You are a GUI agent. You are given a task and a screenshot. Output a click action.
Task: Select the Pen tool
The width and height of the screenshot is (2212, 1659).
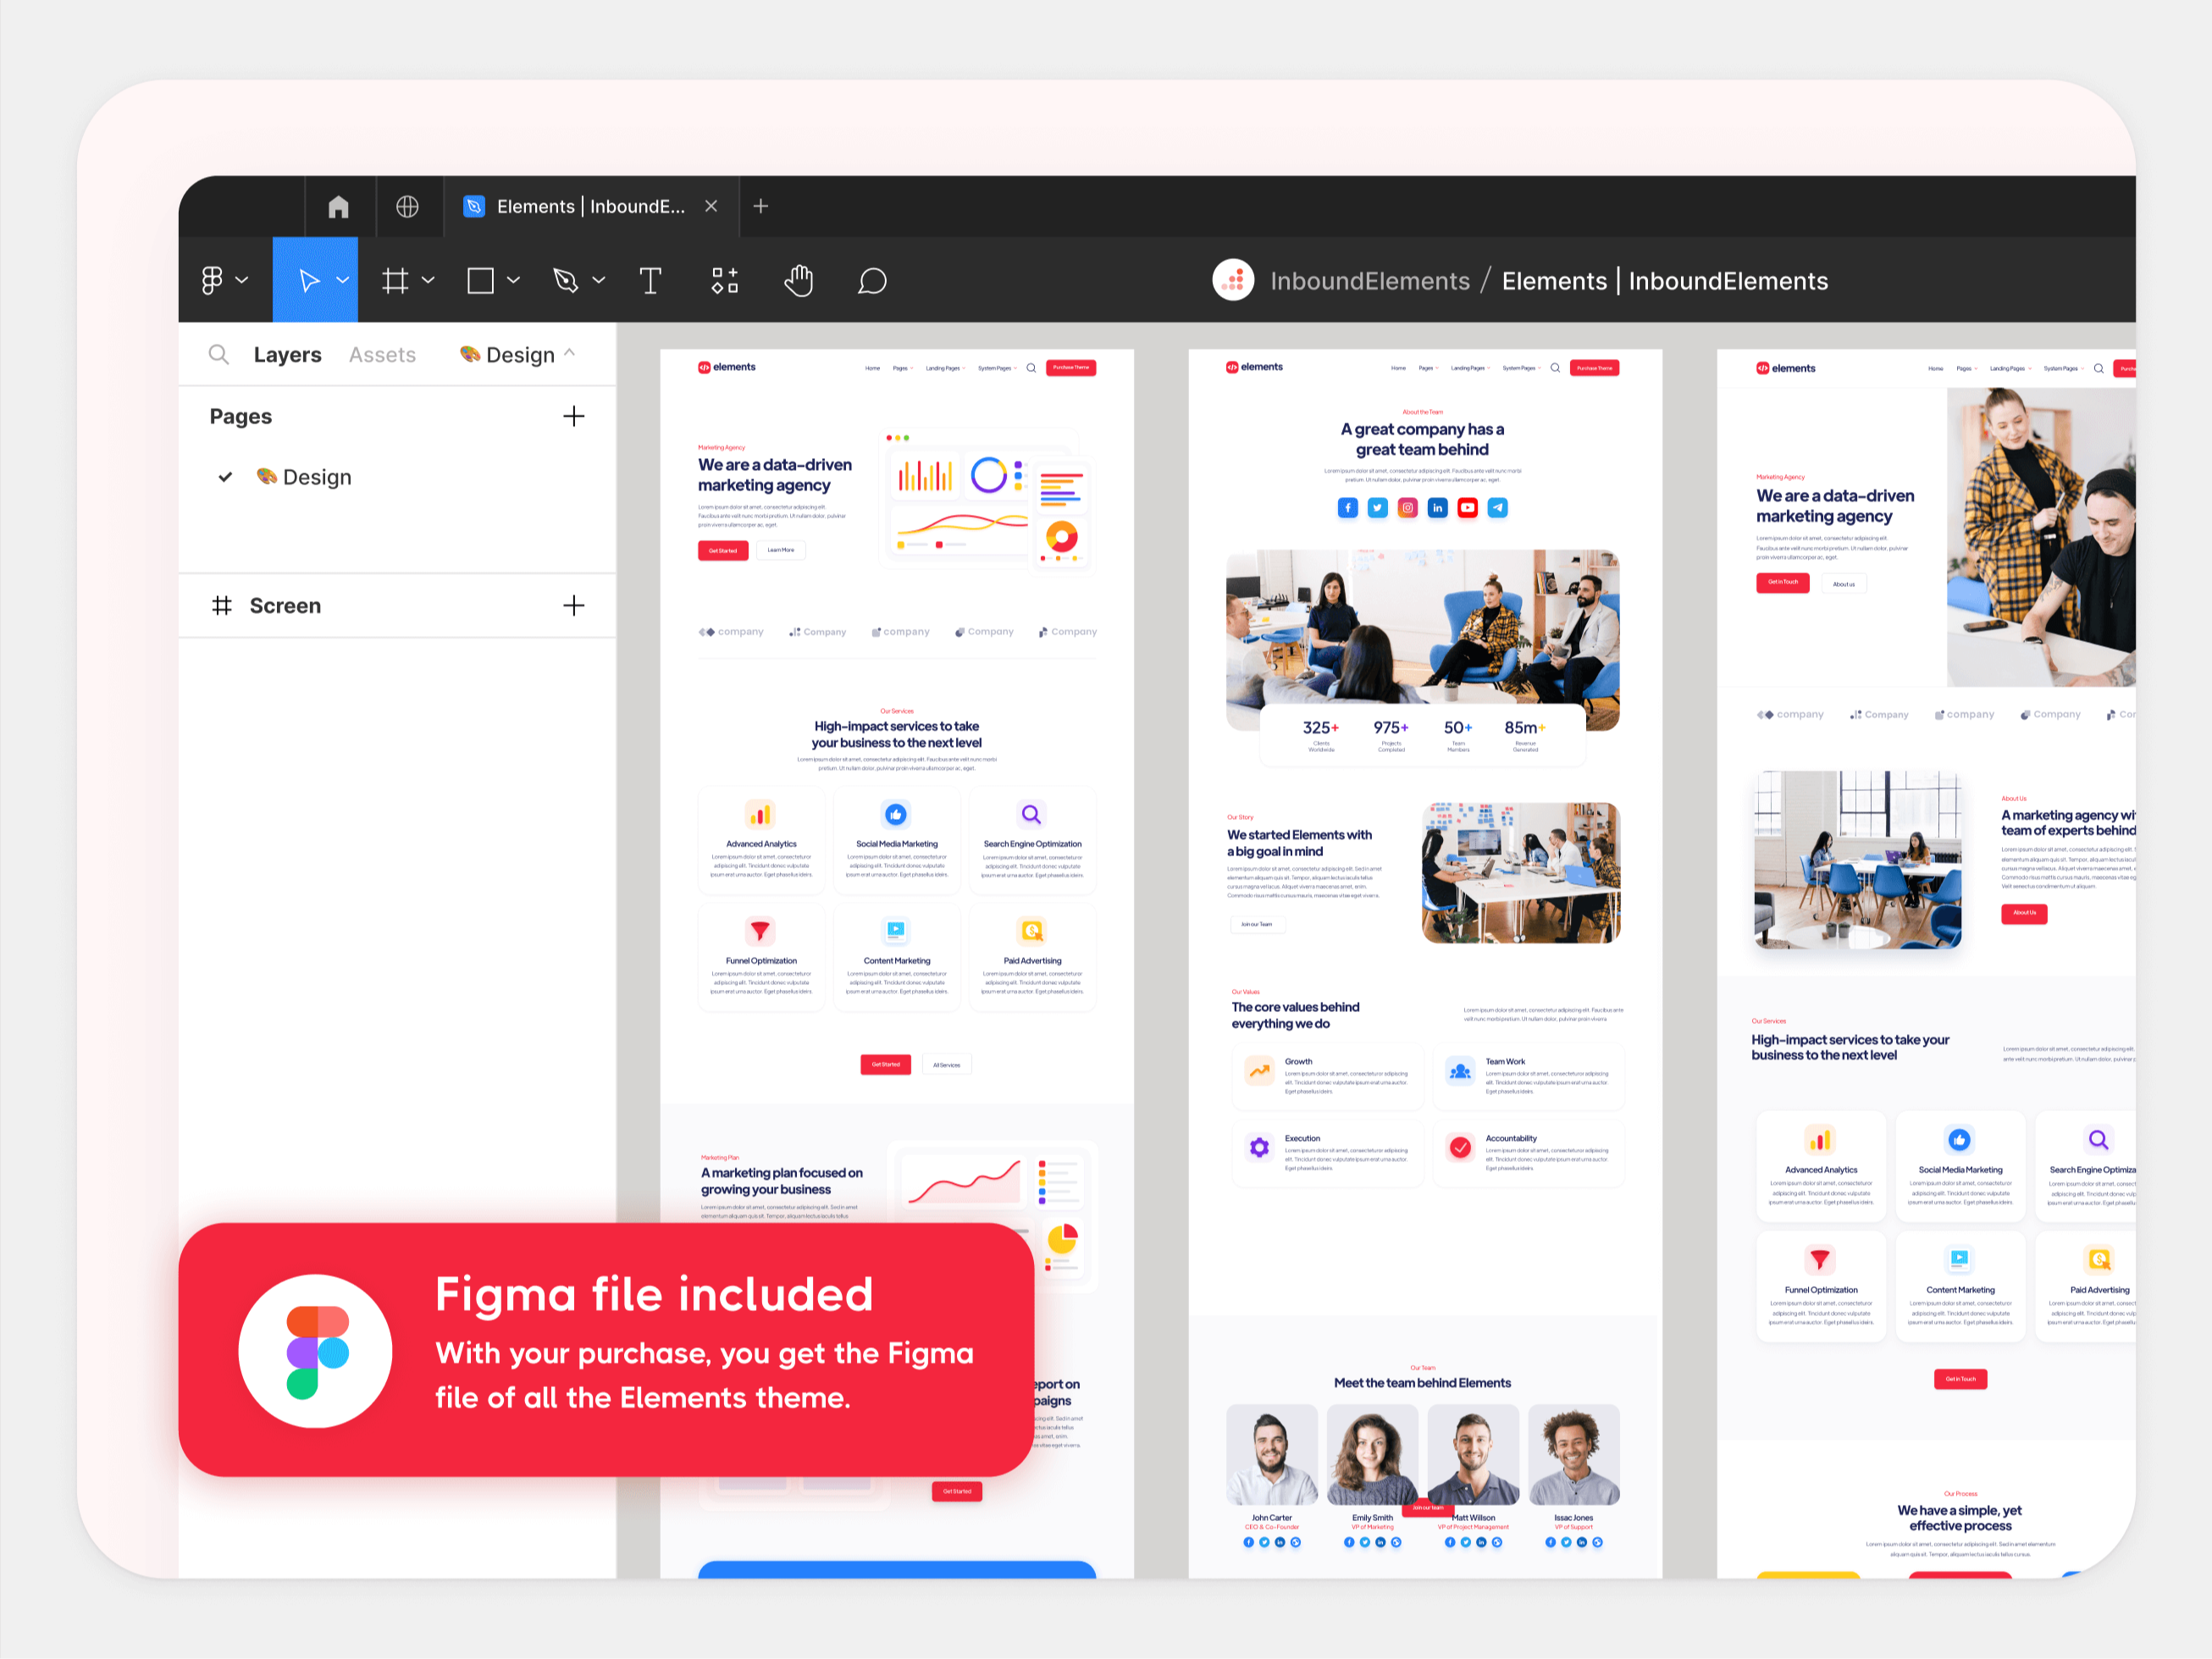[x=566, y=280]
